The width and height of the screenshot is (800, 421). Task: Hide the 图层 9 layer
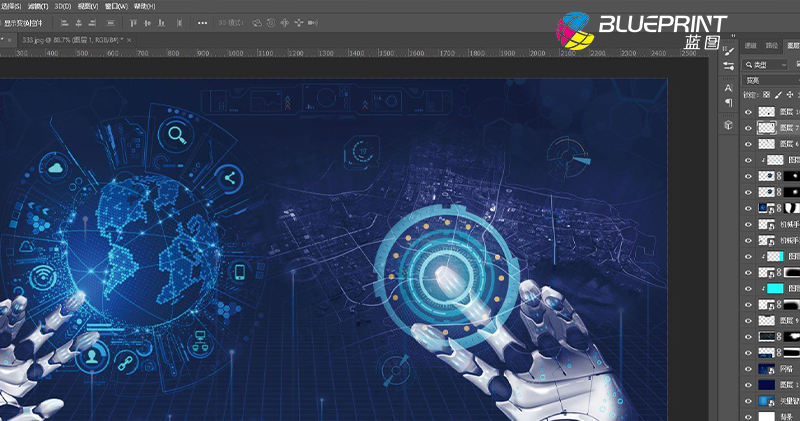[748, 321]
